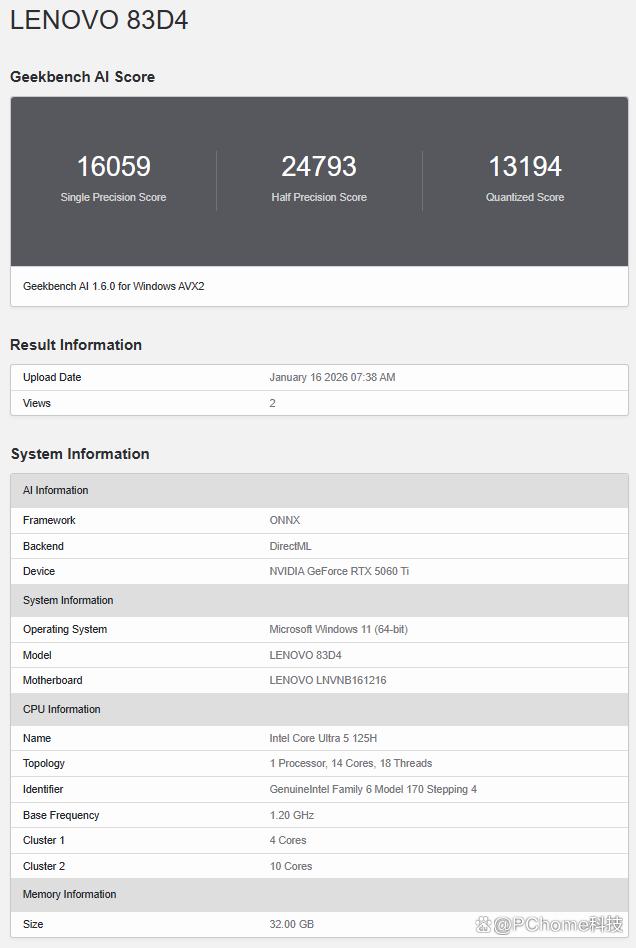Click the LENOVO LNVNB161216 motherboard value
This screenshot has height=948, width=636.
click(x=327, y=680)
